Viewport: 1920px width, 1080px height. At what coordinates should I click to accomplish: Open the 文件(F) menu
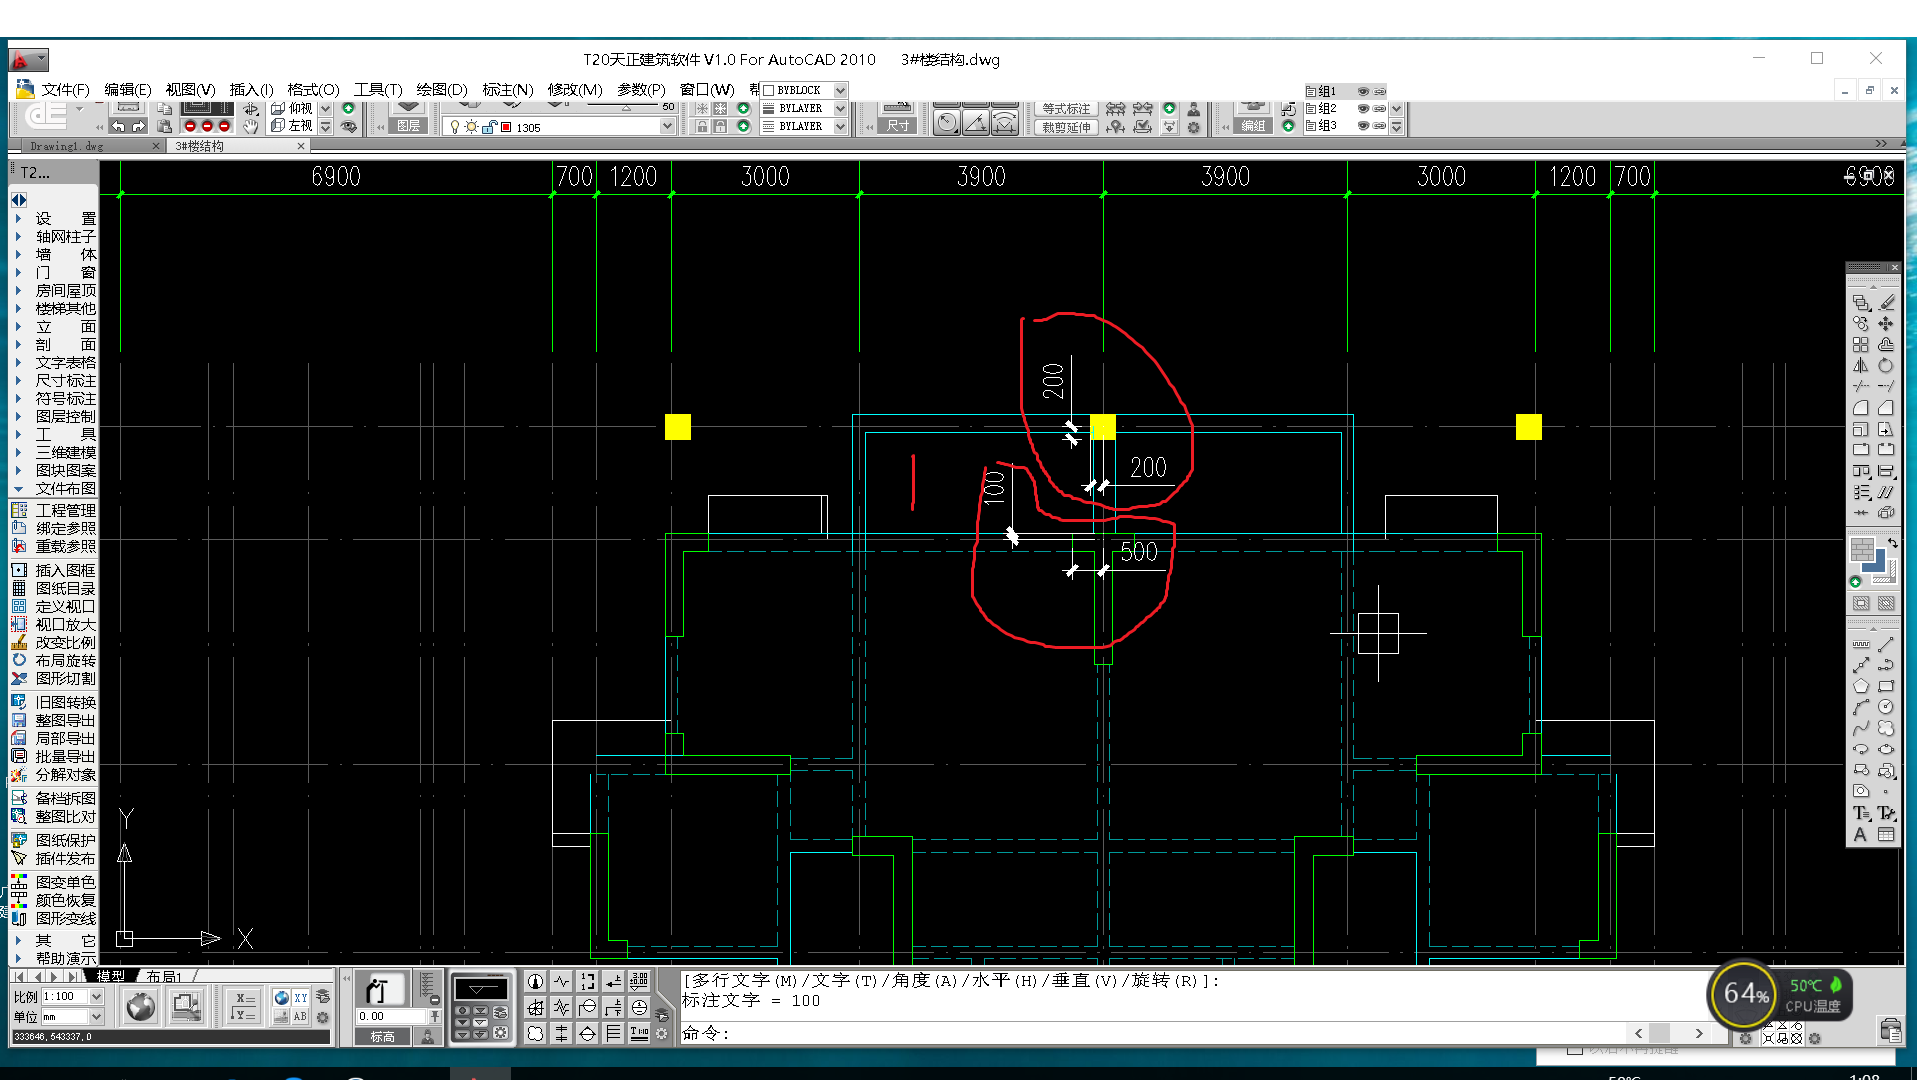(x=65, y=89)
